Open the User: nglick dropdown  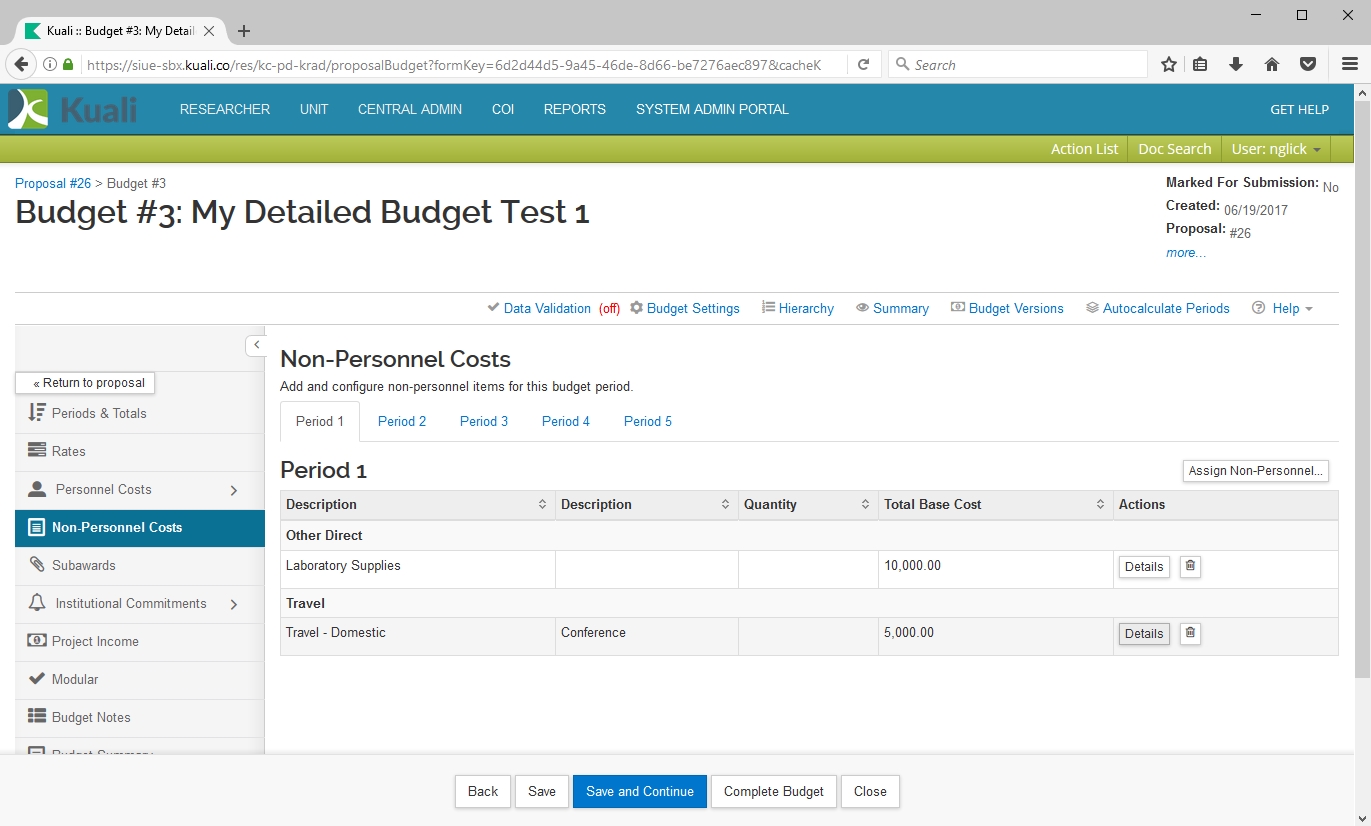click(1276, 149)
